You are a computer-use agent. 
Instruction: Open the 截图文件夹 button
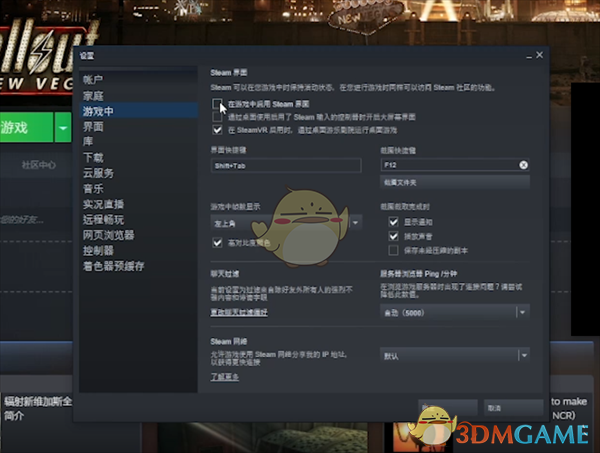point(455,183)
